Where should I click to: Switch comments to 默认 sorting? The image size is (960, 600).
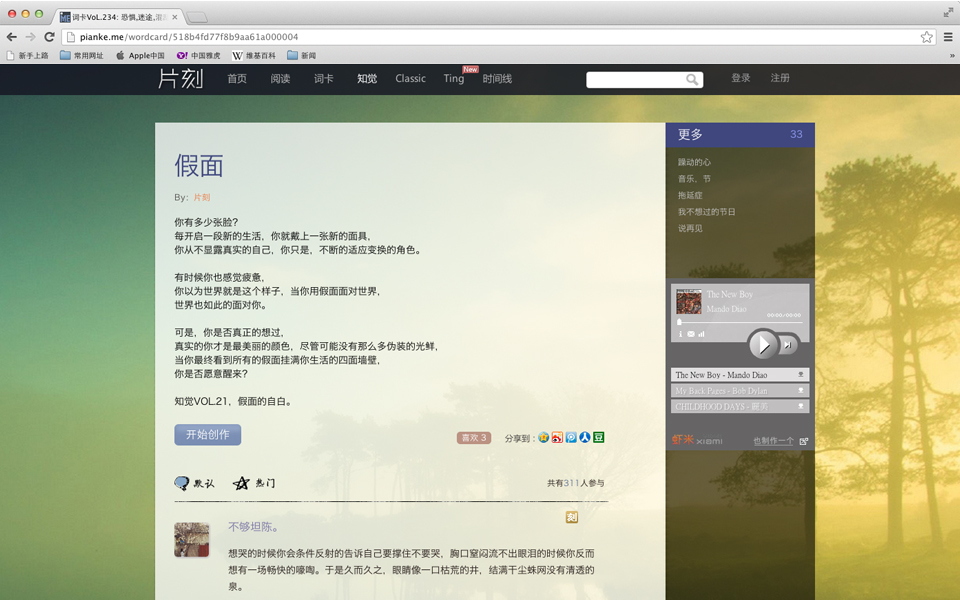click(x=194, y=483)
